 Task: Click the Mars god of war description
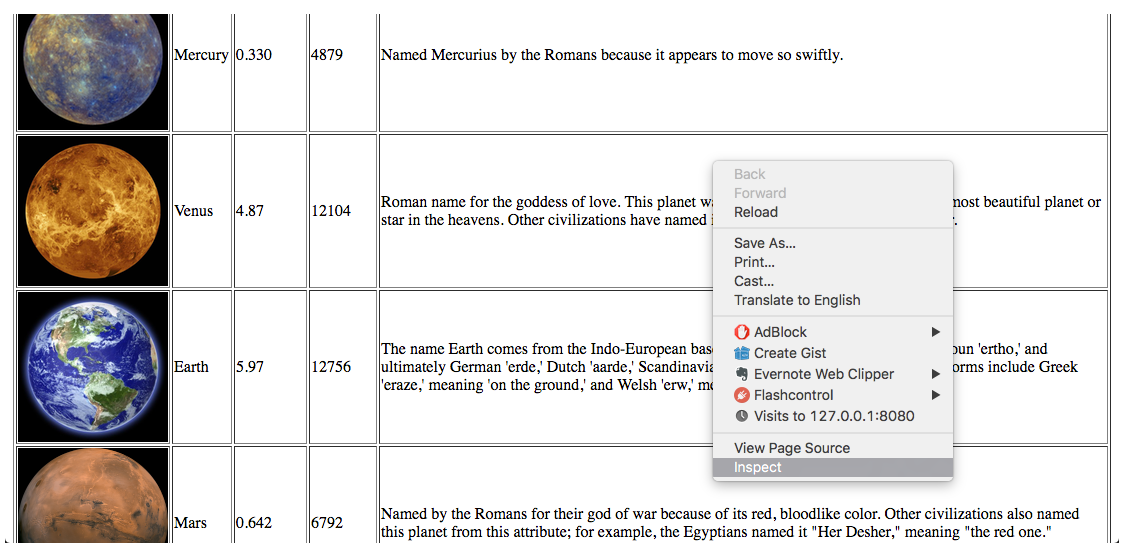pyautogui.click(x=730, y=523)
